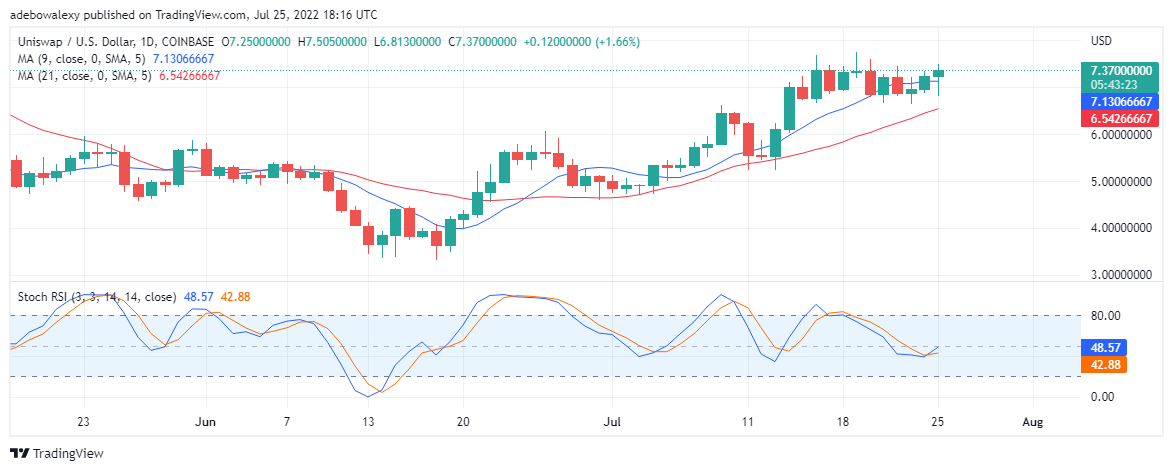
Task: Click the 4.00000000 price axis level
Action: click(x=1121, y=229)
